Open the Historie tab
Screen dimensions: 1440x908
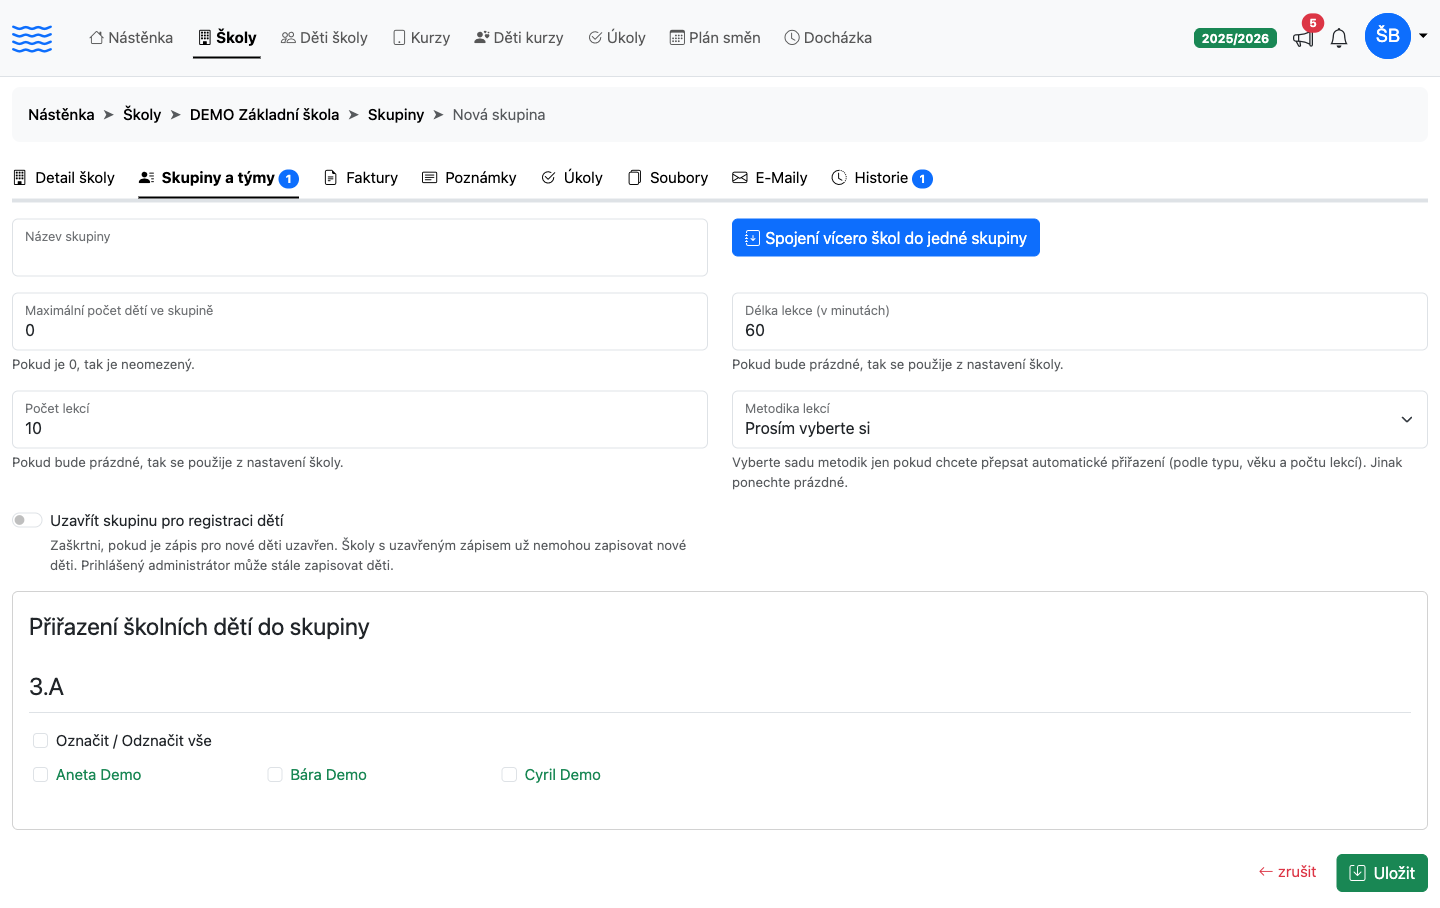tap(881, 178)
